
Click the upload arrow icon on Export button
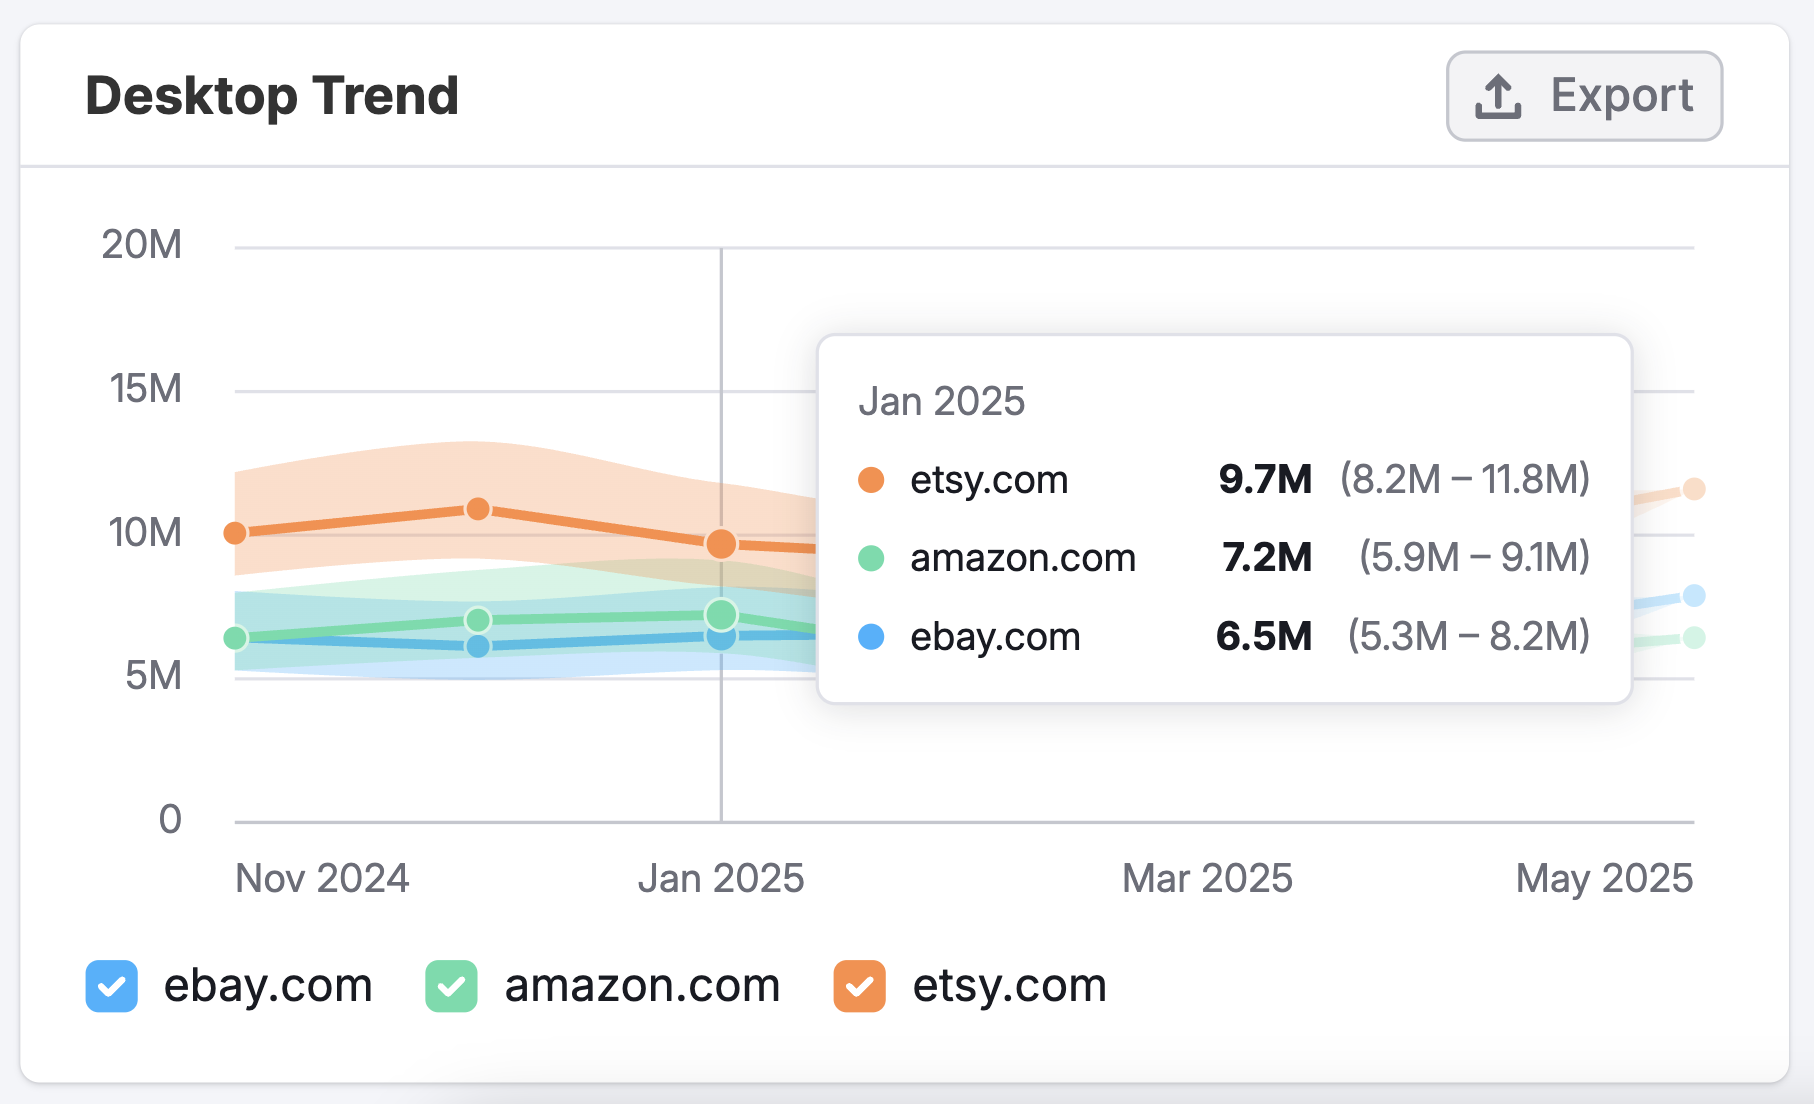coord(1497,95)
